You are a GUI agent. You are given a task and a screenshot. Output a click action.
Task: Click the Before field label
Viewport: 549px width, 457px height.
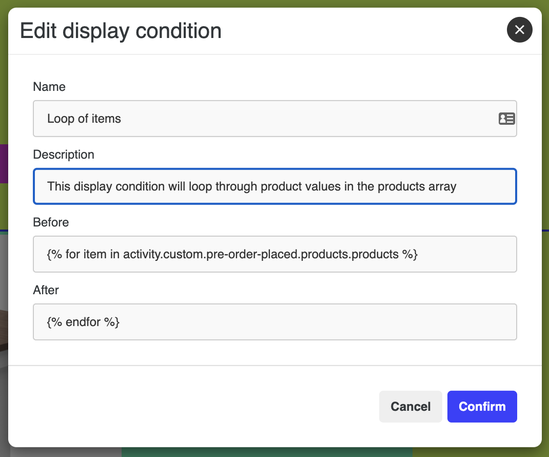(51, 222)
